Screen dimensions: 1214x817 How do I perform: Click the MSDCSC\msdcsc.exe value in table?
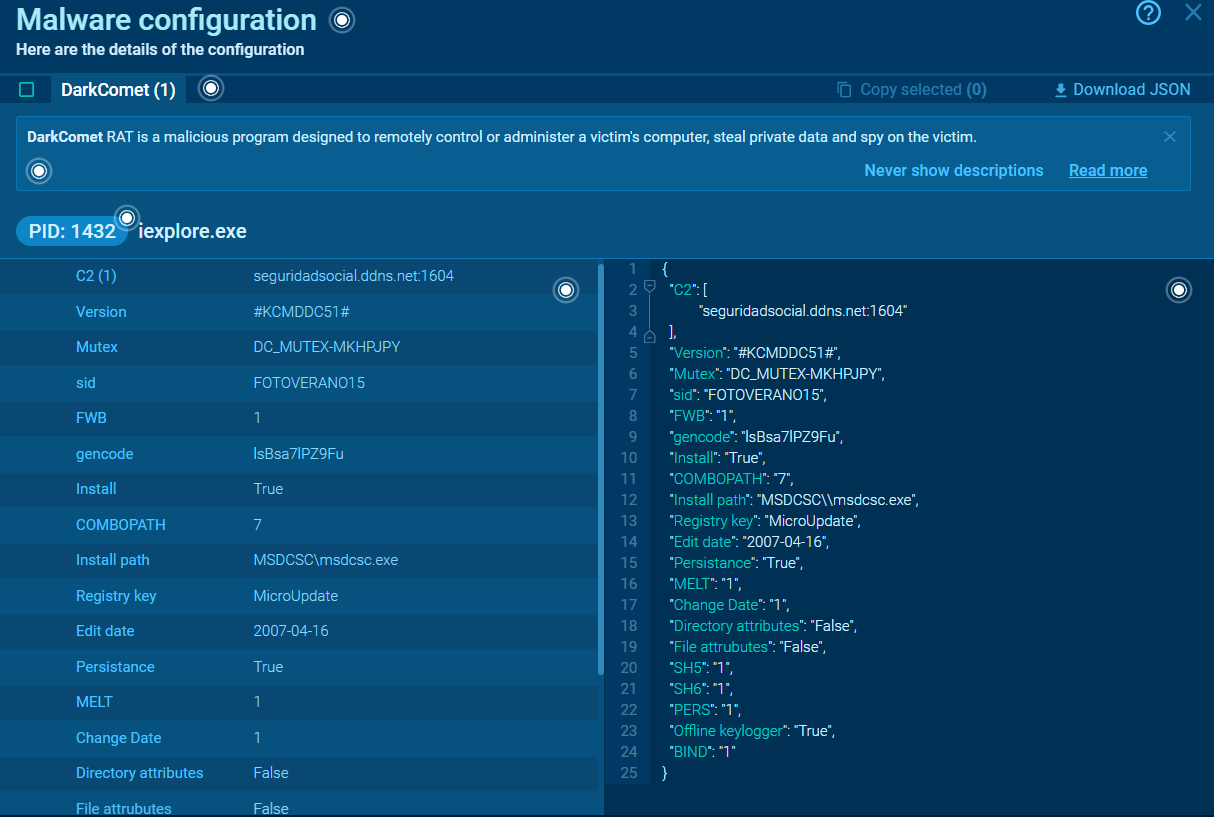326,560
